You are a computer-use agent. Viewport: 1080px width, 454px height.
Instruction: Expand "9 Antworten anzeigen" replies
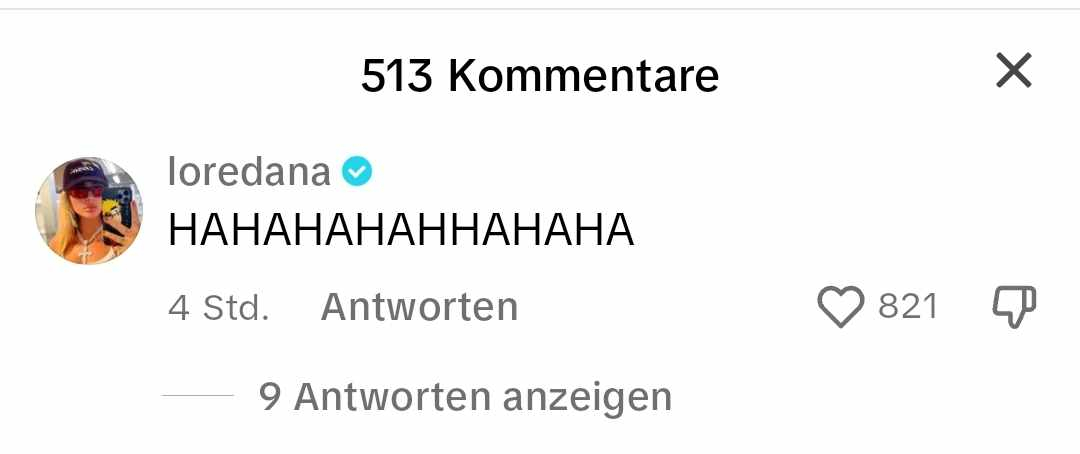click(465, 397)
